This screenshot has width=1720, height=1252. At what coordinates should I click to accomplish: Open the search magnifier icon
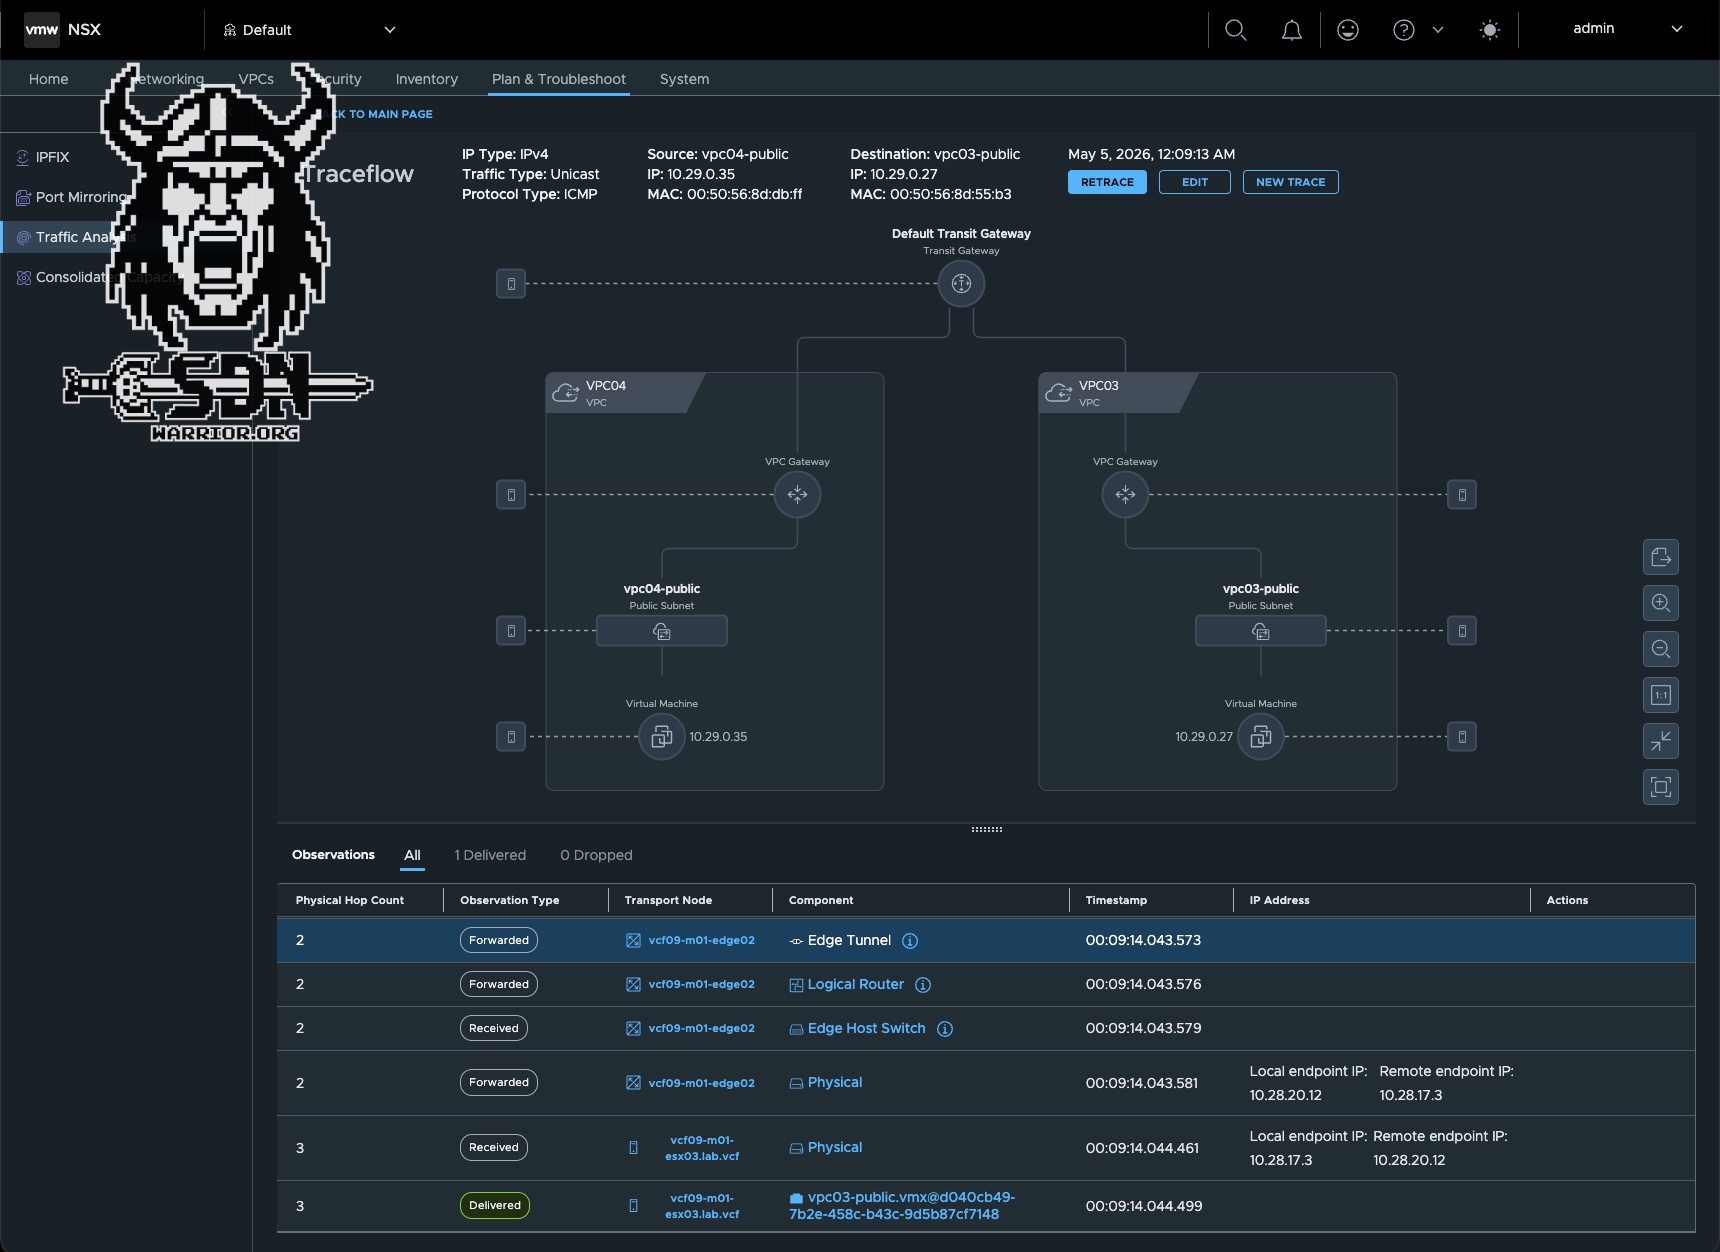pyautogui.click(x=1236, y=30)
